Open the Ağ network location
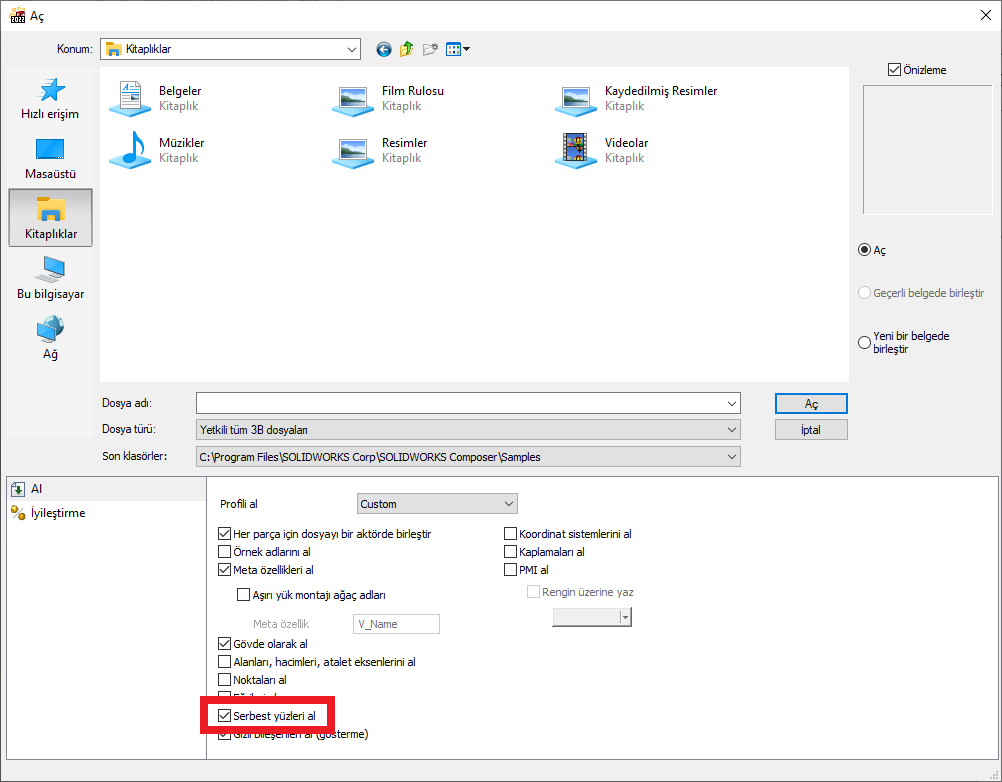The height and width of the screenshot is (782, 1002). click(x=50, y=338)
